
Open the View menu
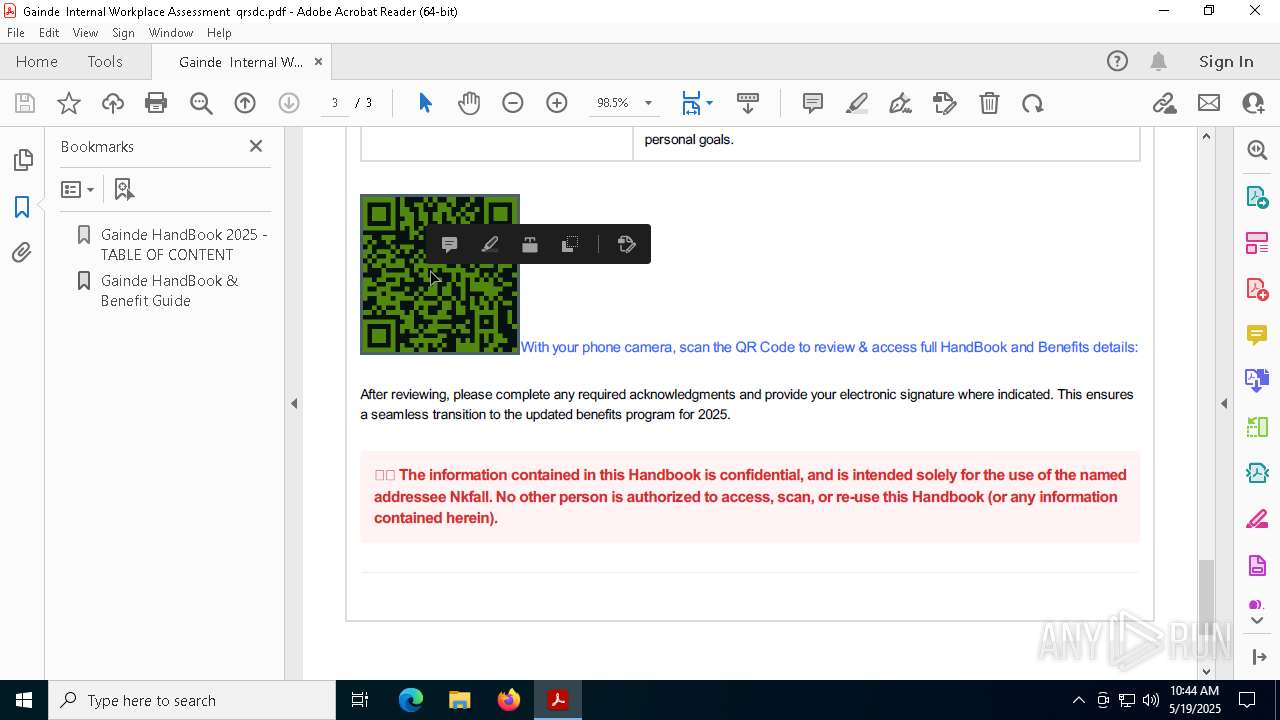(85, 32)
